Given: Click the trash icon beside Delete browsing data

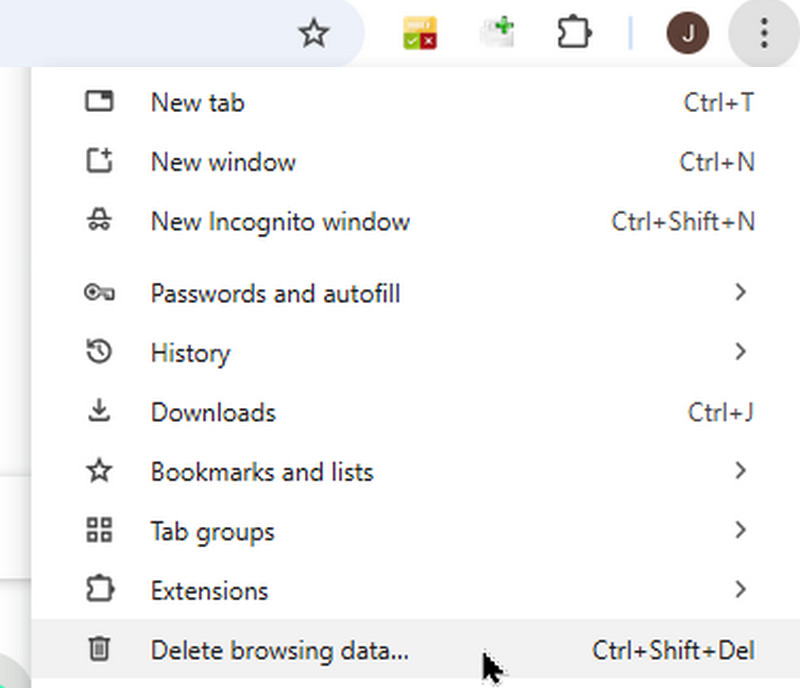Looking at the screenshot, I should coord(99,650).
